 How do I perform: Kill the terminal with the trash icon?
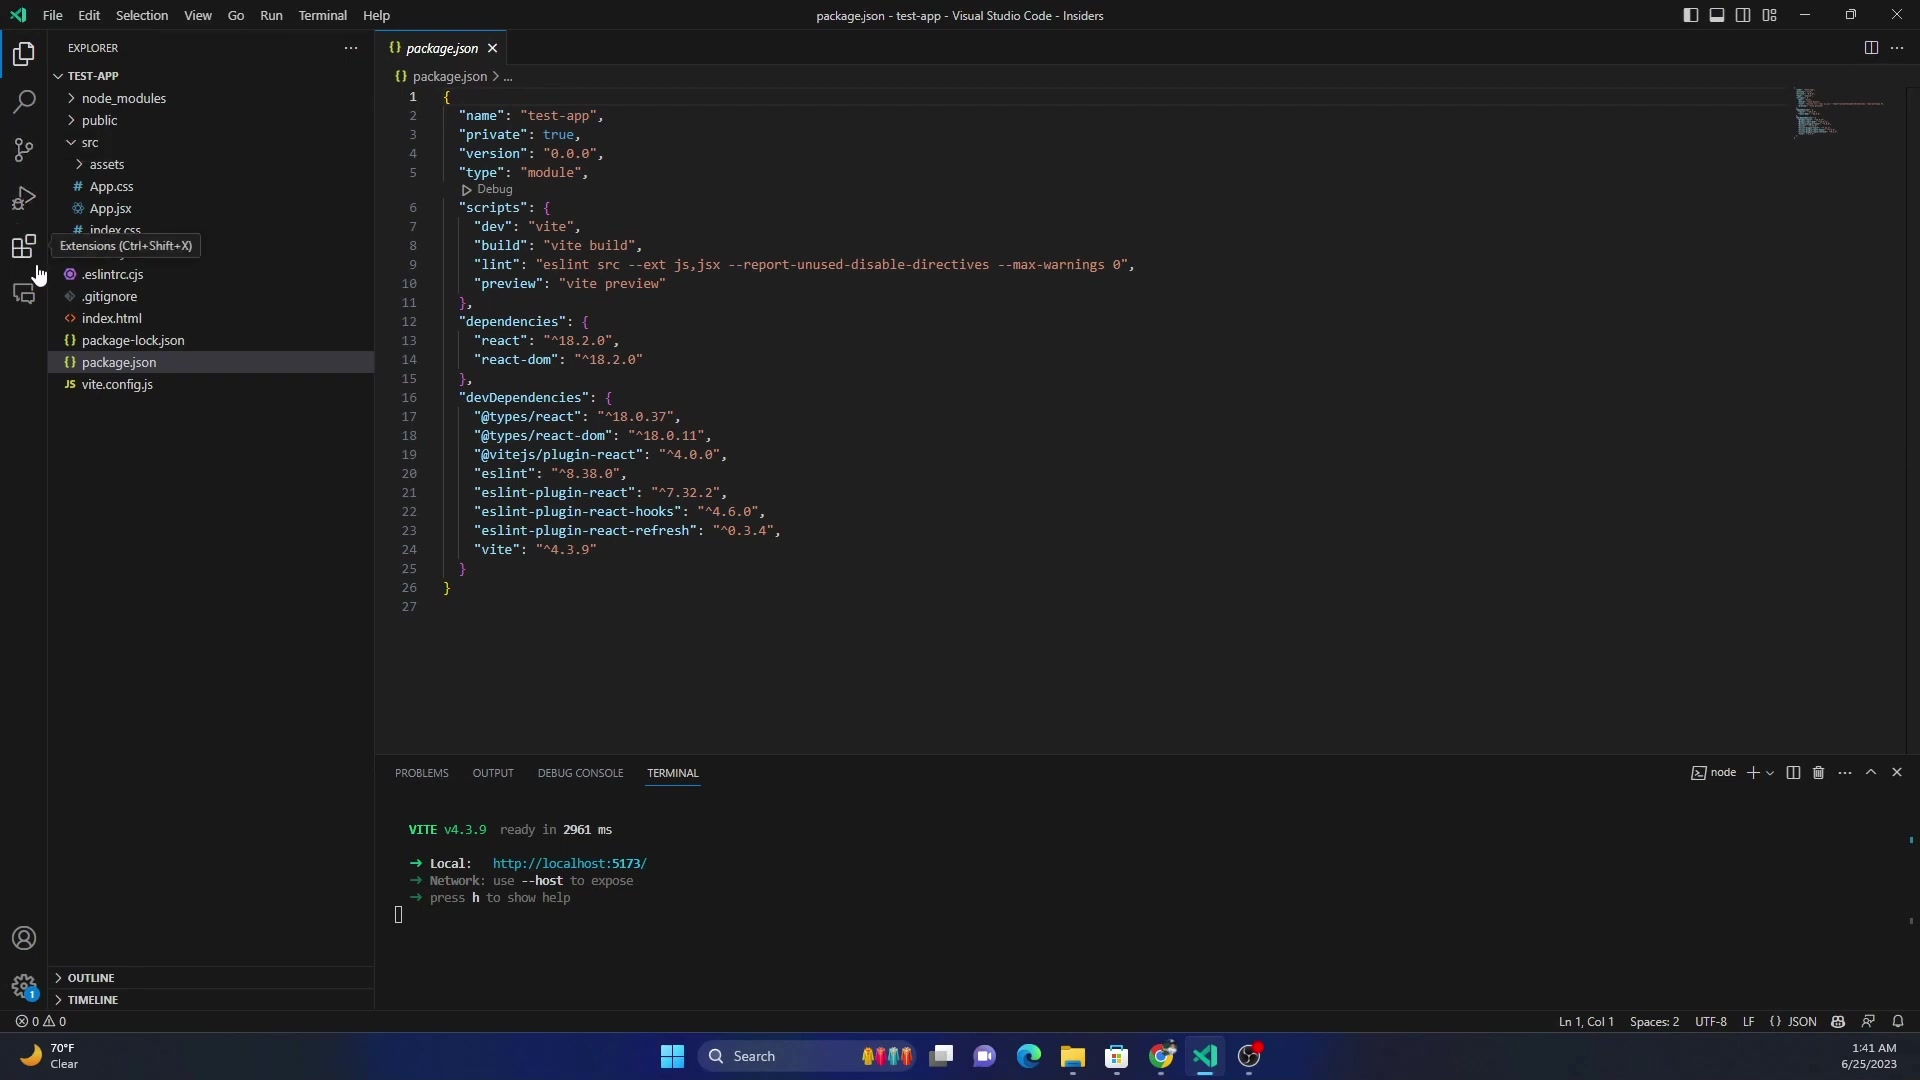(x=1819, y=772)
